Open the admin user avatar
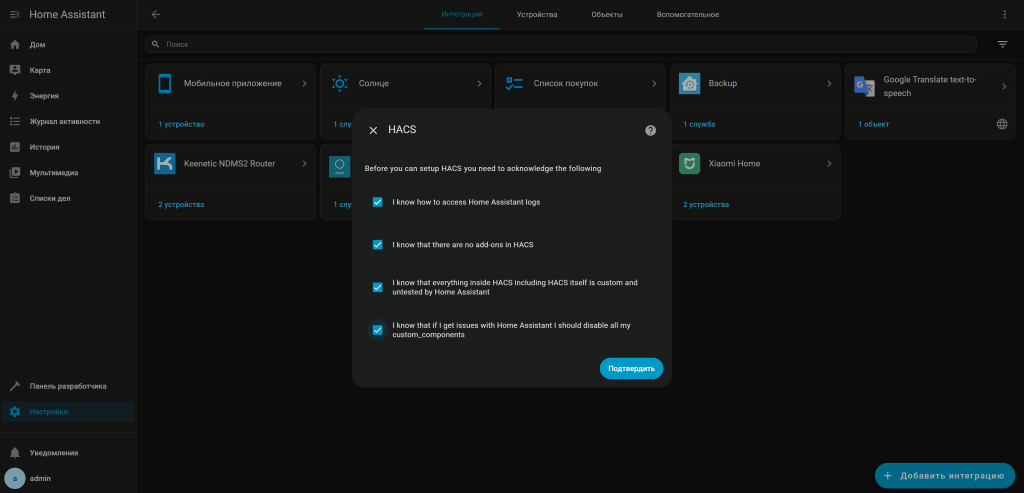 click(15, 479)
